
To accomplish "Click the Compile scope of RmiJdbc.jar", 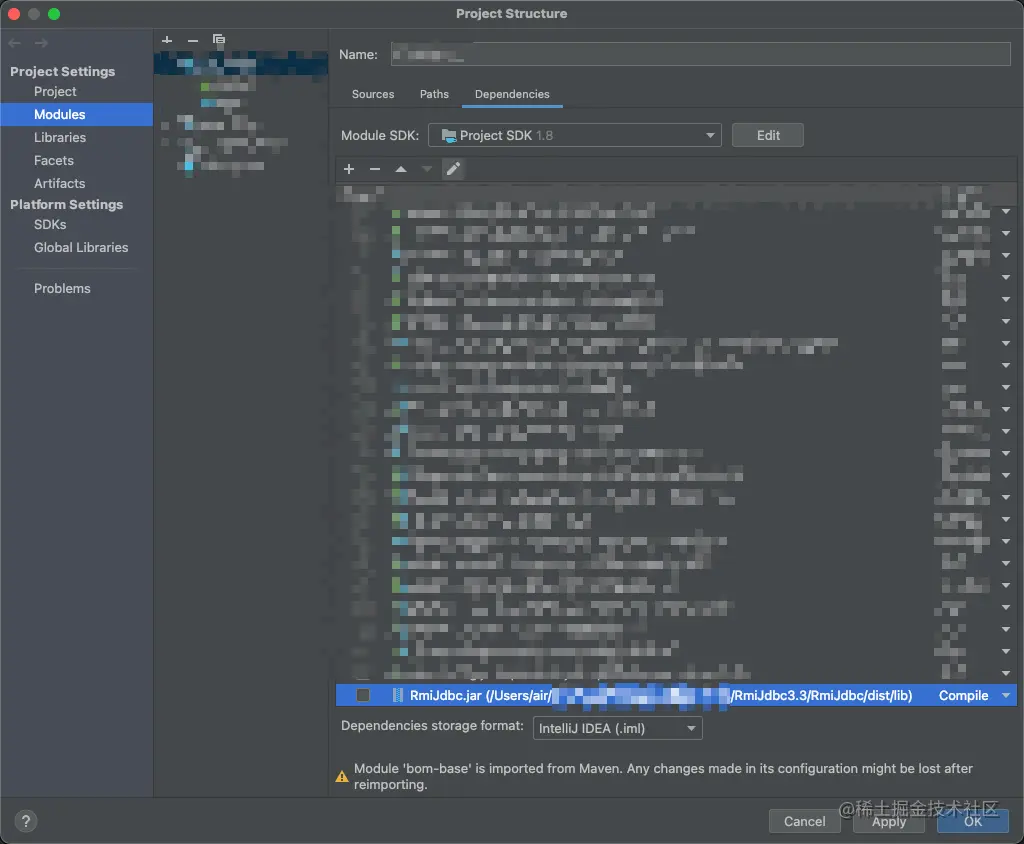I will point(963,696).
